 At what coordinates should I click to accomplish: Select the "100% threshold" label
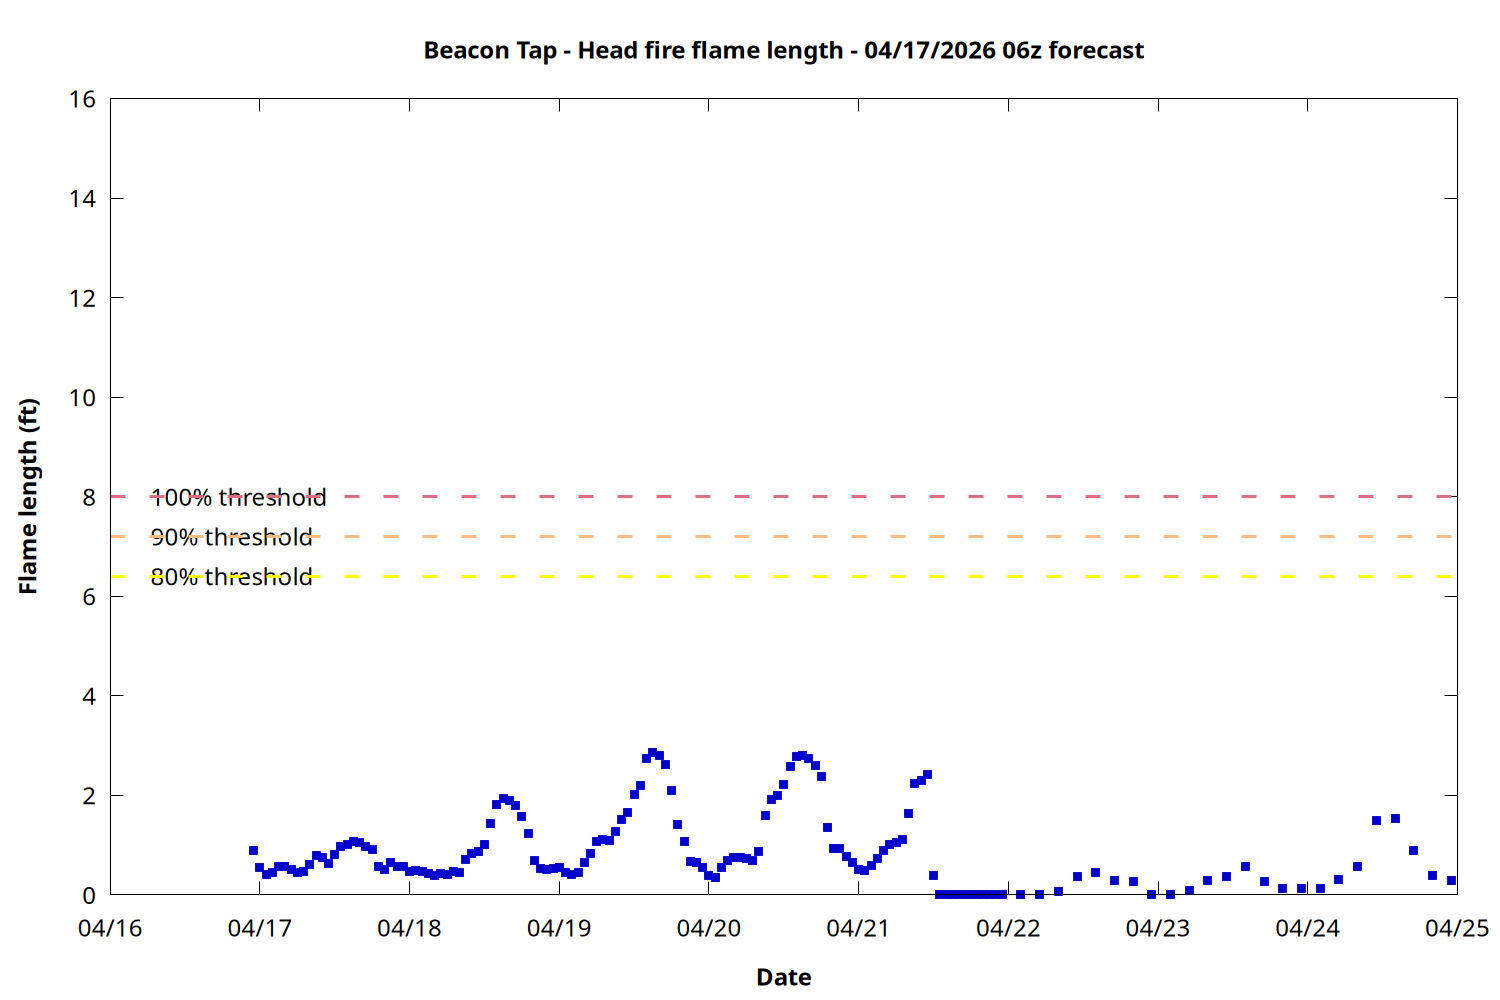click(238, 497)
